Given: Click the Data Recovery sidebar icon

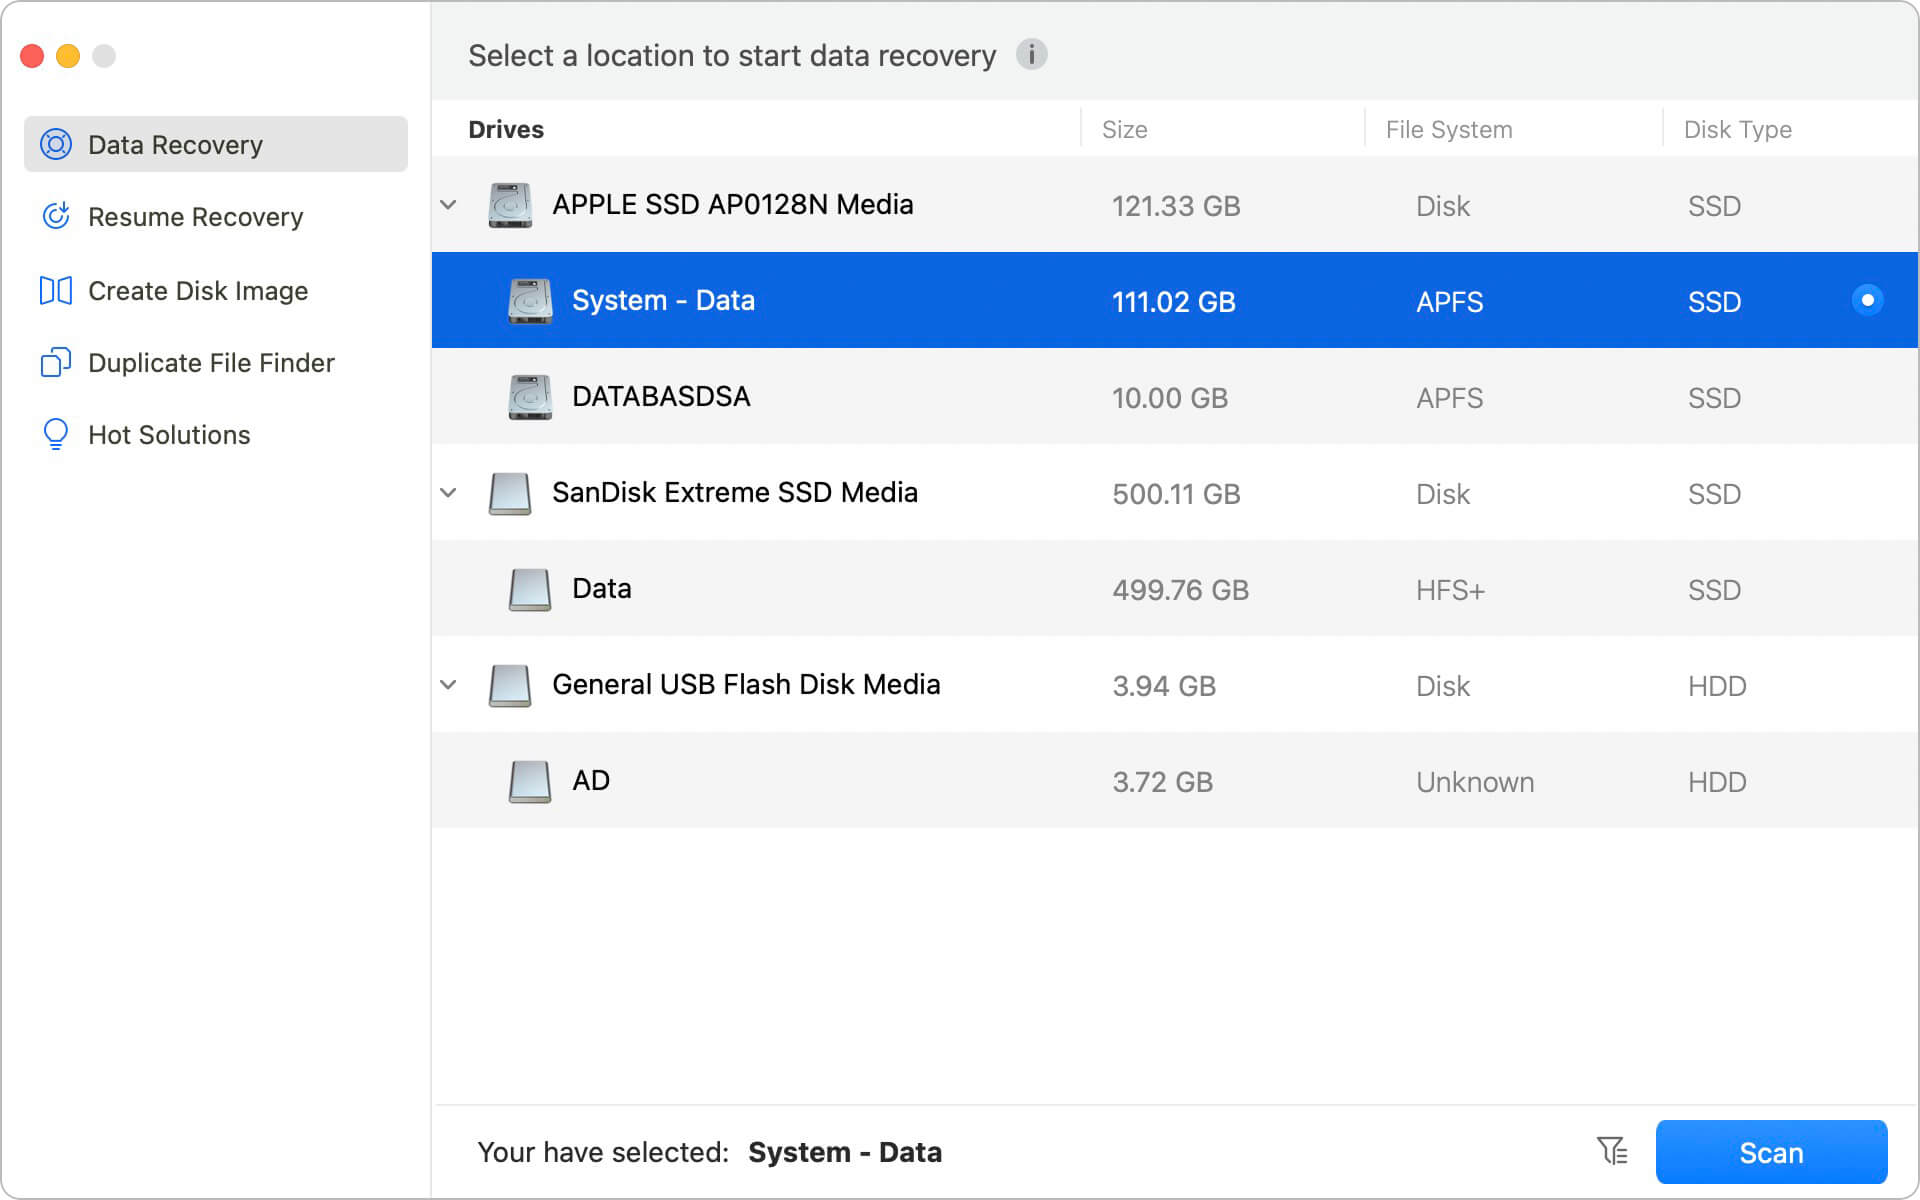Looking at the screenshot, I should 55,144.
